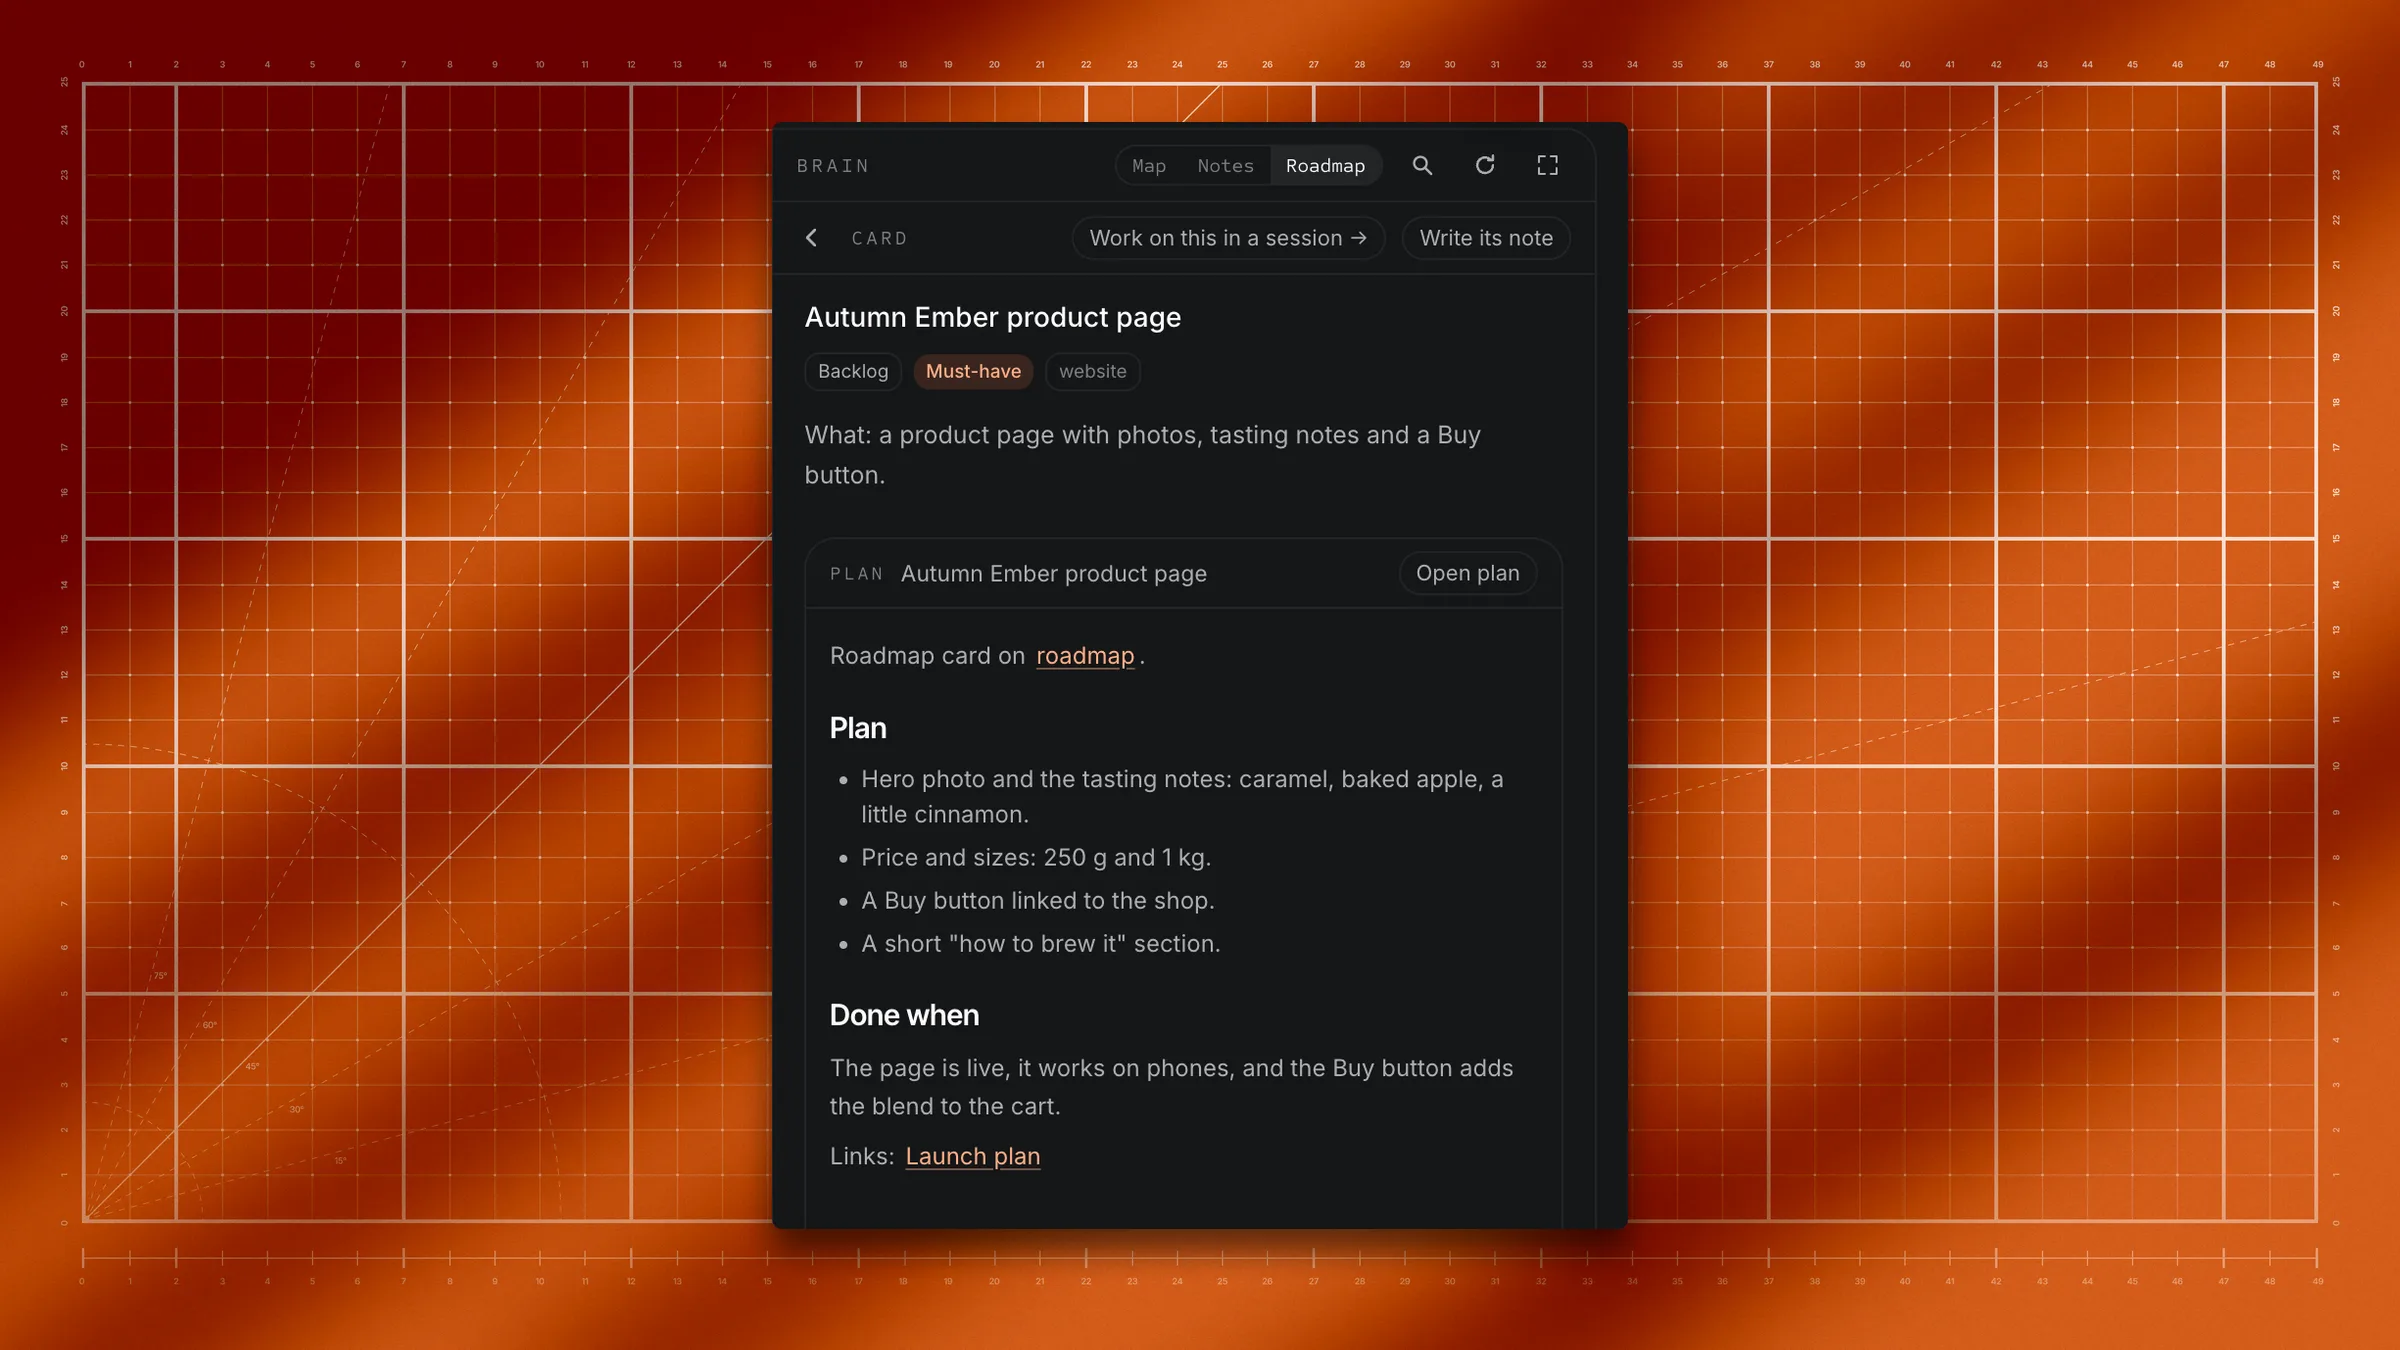
Task: Click the Backlog status tag
Action: tap(853, 371)
